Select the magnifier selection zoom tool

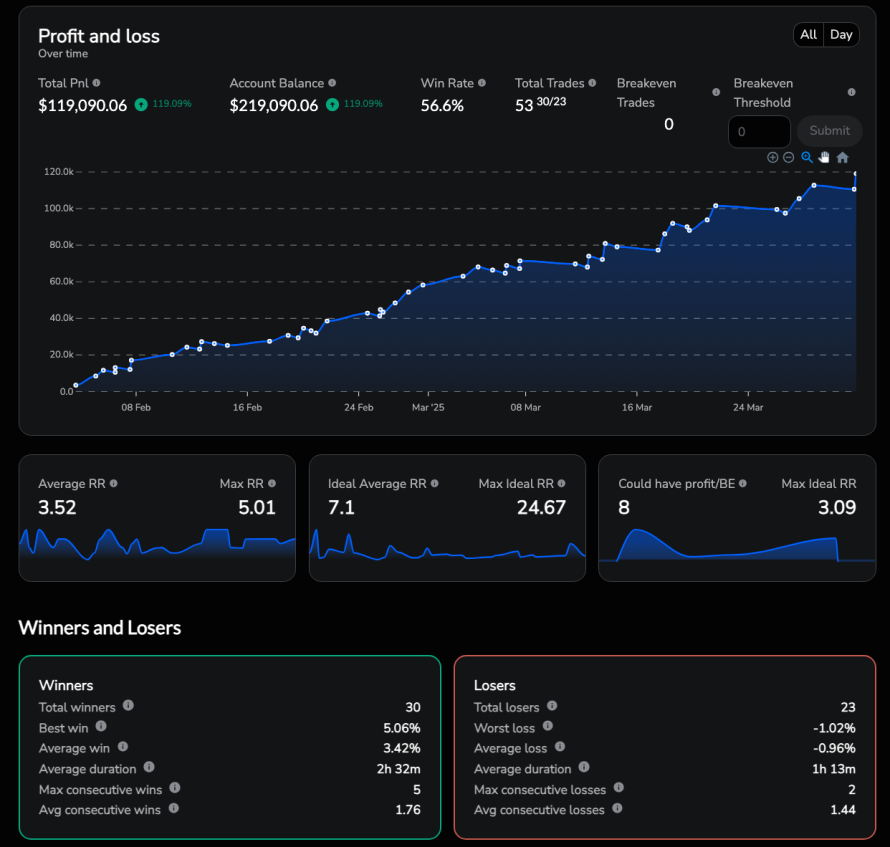(x=807, y=157)
